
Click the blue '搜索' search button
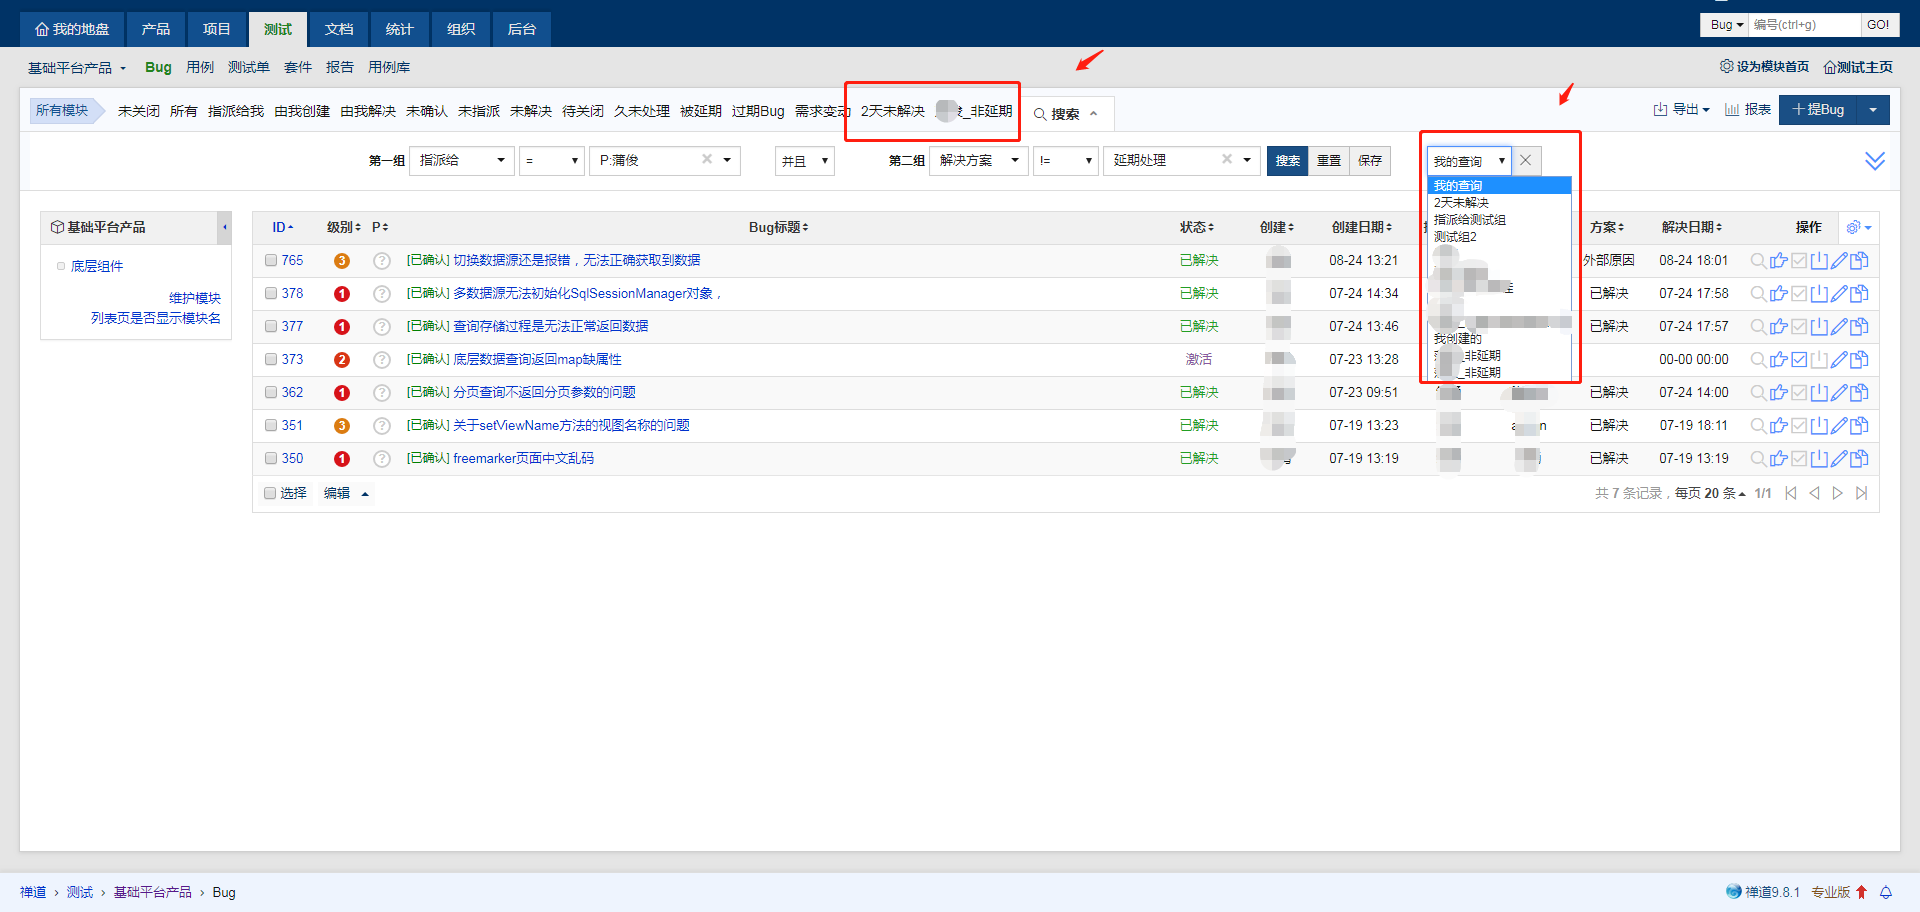coord(1287,161)
